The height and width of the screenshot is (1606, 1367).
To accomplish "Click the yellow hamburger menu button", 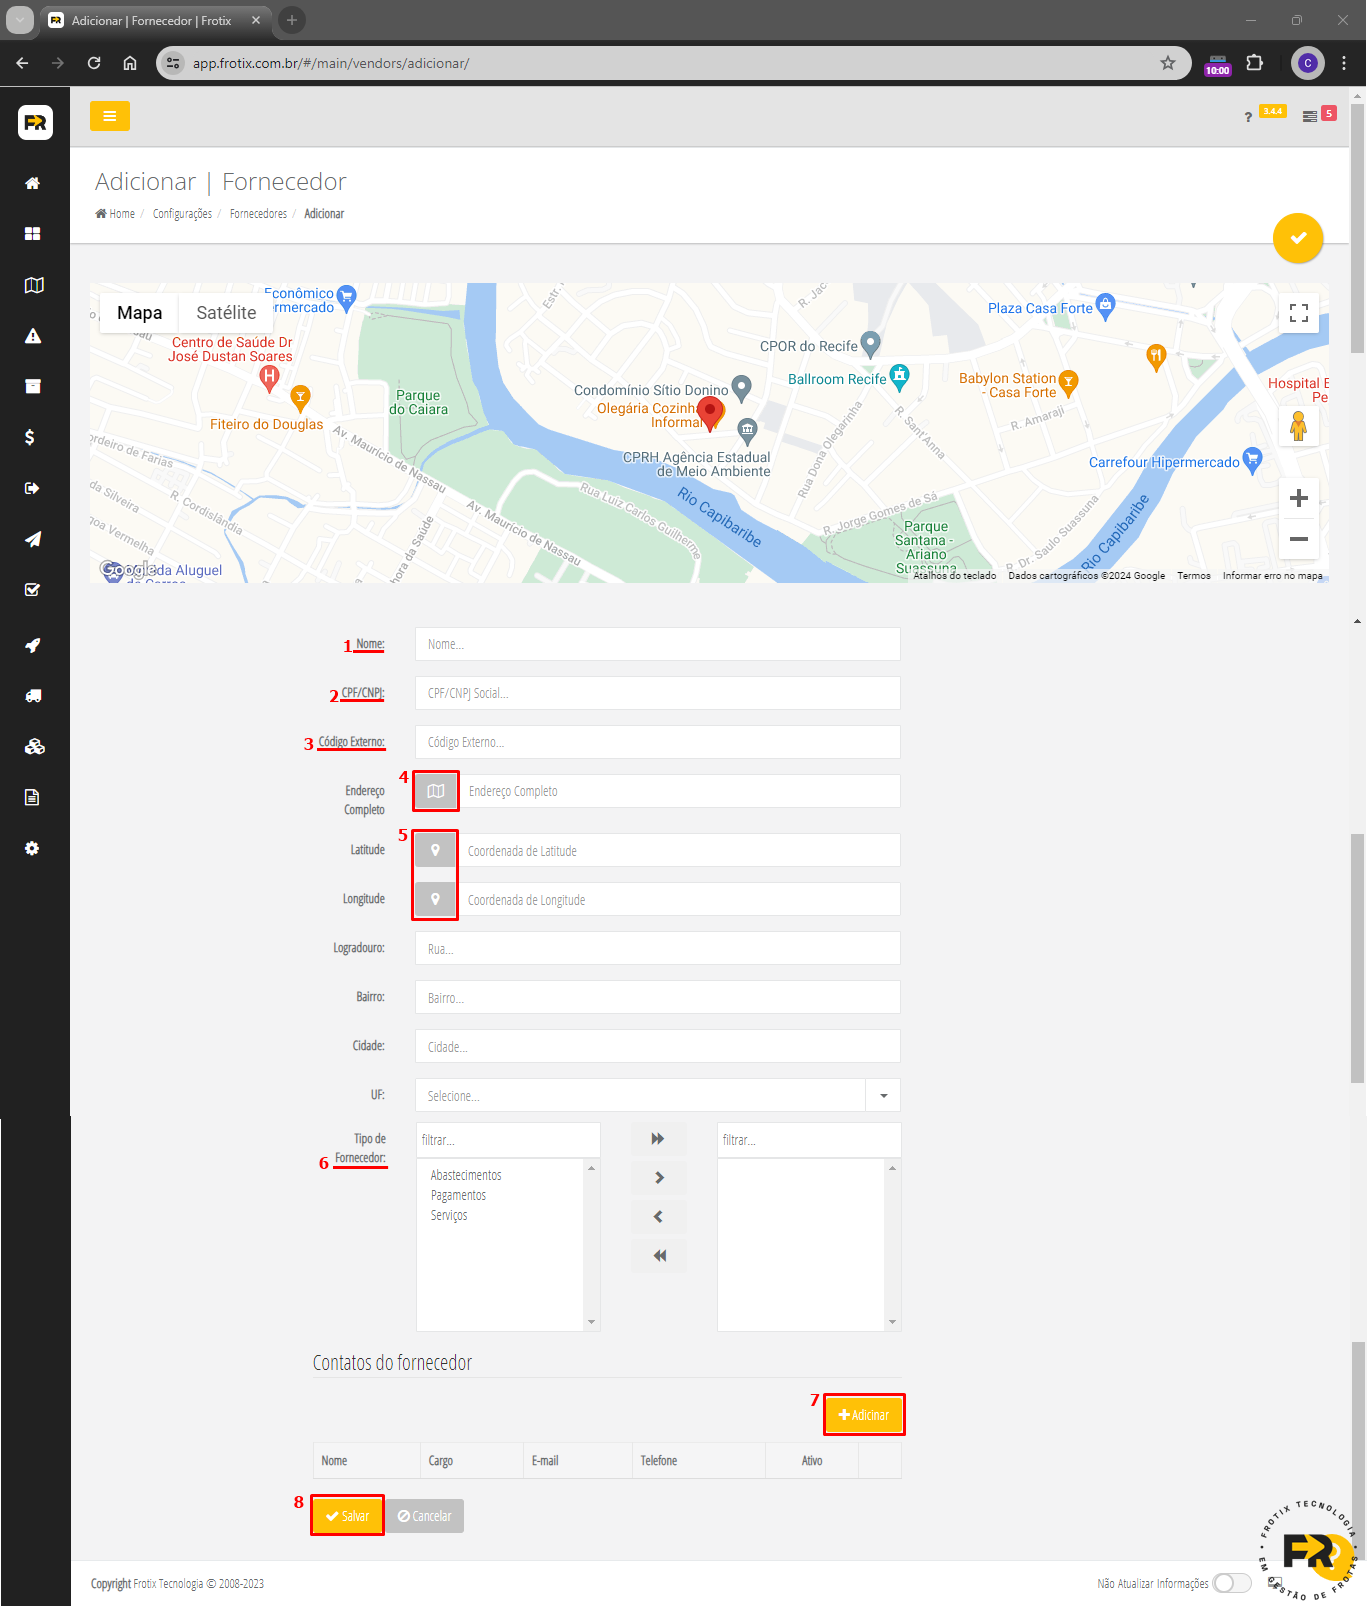I will pos(109,116).
